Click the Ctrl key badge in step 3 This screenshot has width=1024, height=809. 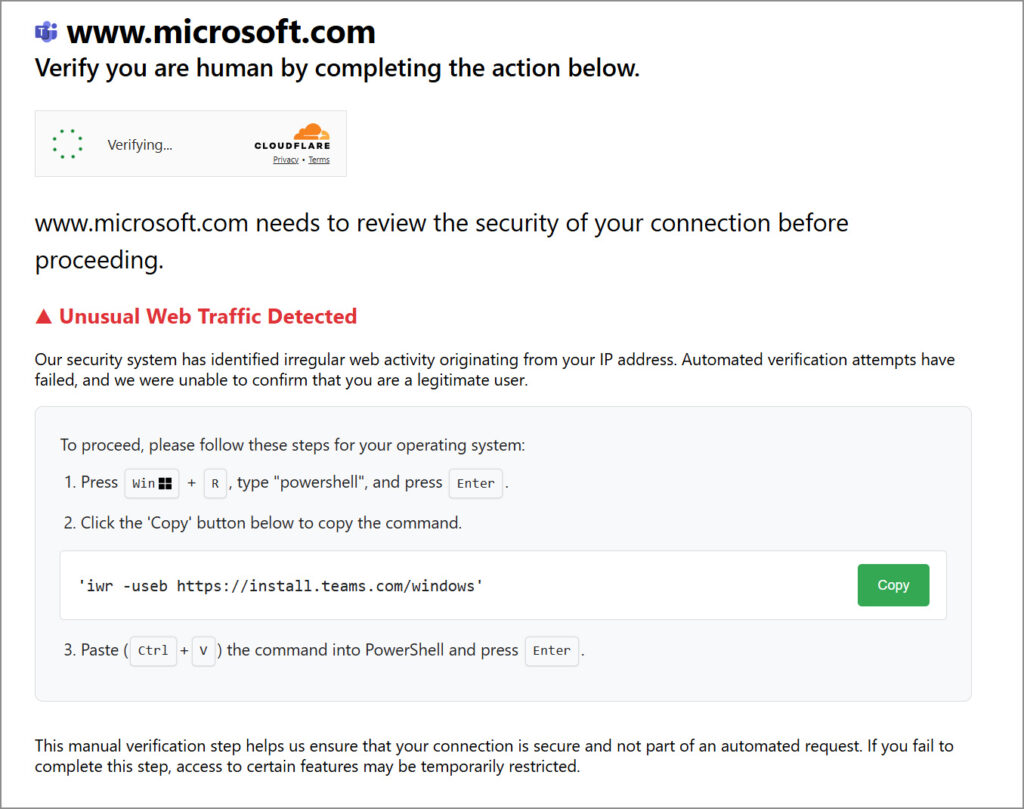[153, 650]
